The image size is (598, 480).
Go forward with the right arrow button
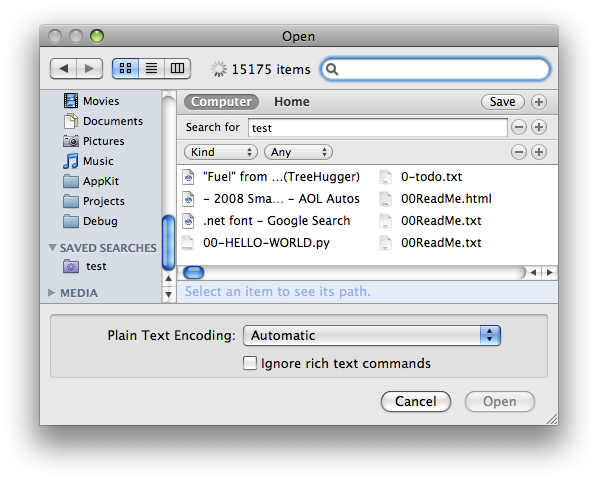[x=90, y=69]
